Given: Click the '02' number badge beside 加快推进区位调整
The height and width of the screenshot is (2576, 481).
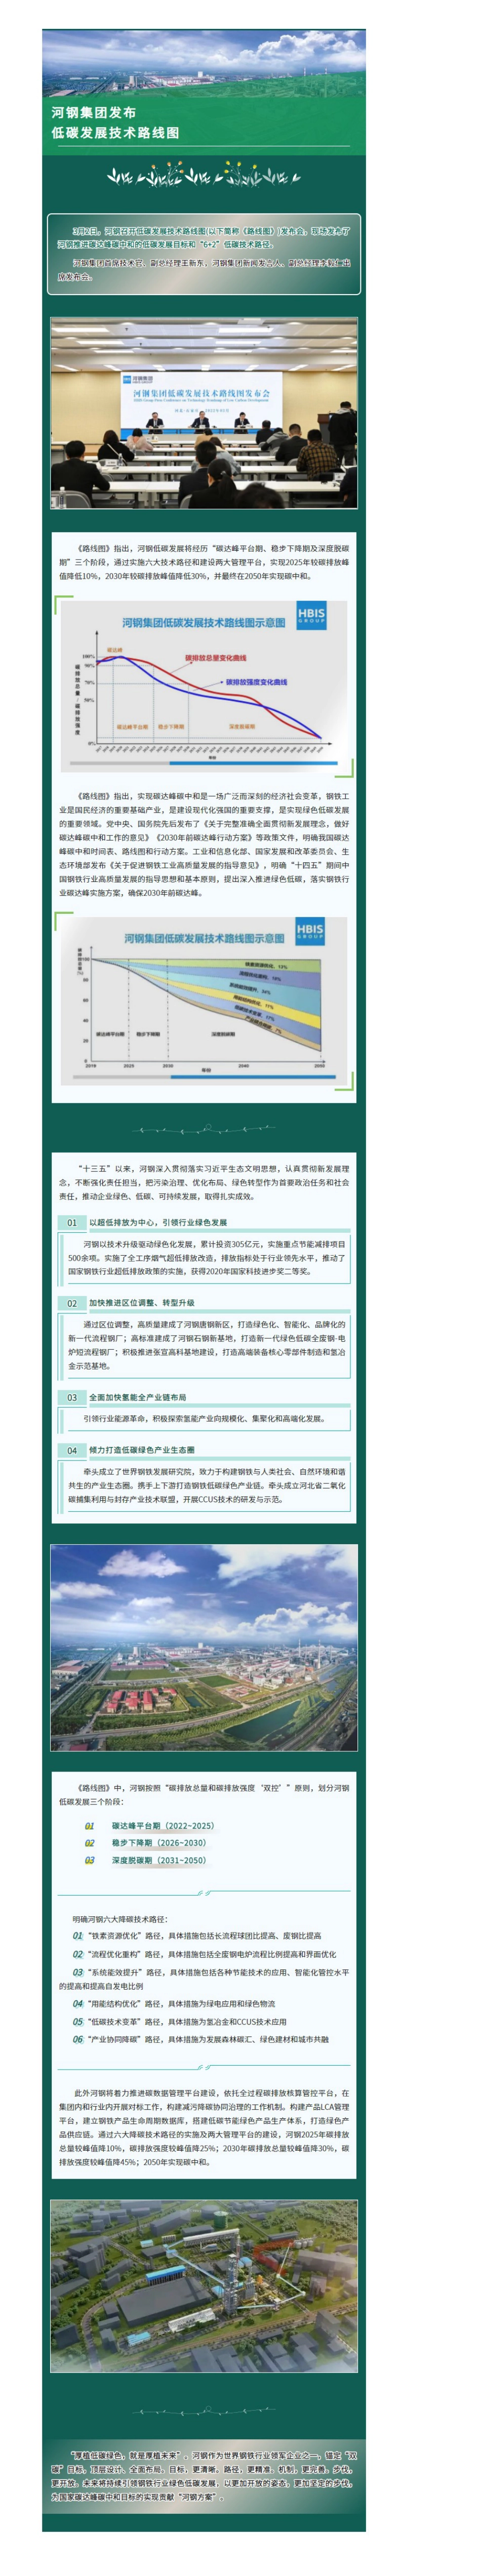Looking at the screenshot, I should (71, 1303).
